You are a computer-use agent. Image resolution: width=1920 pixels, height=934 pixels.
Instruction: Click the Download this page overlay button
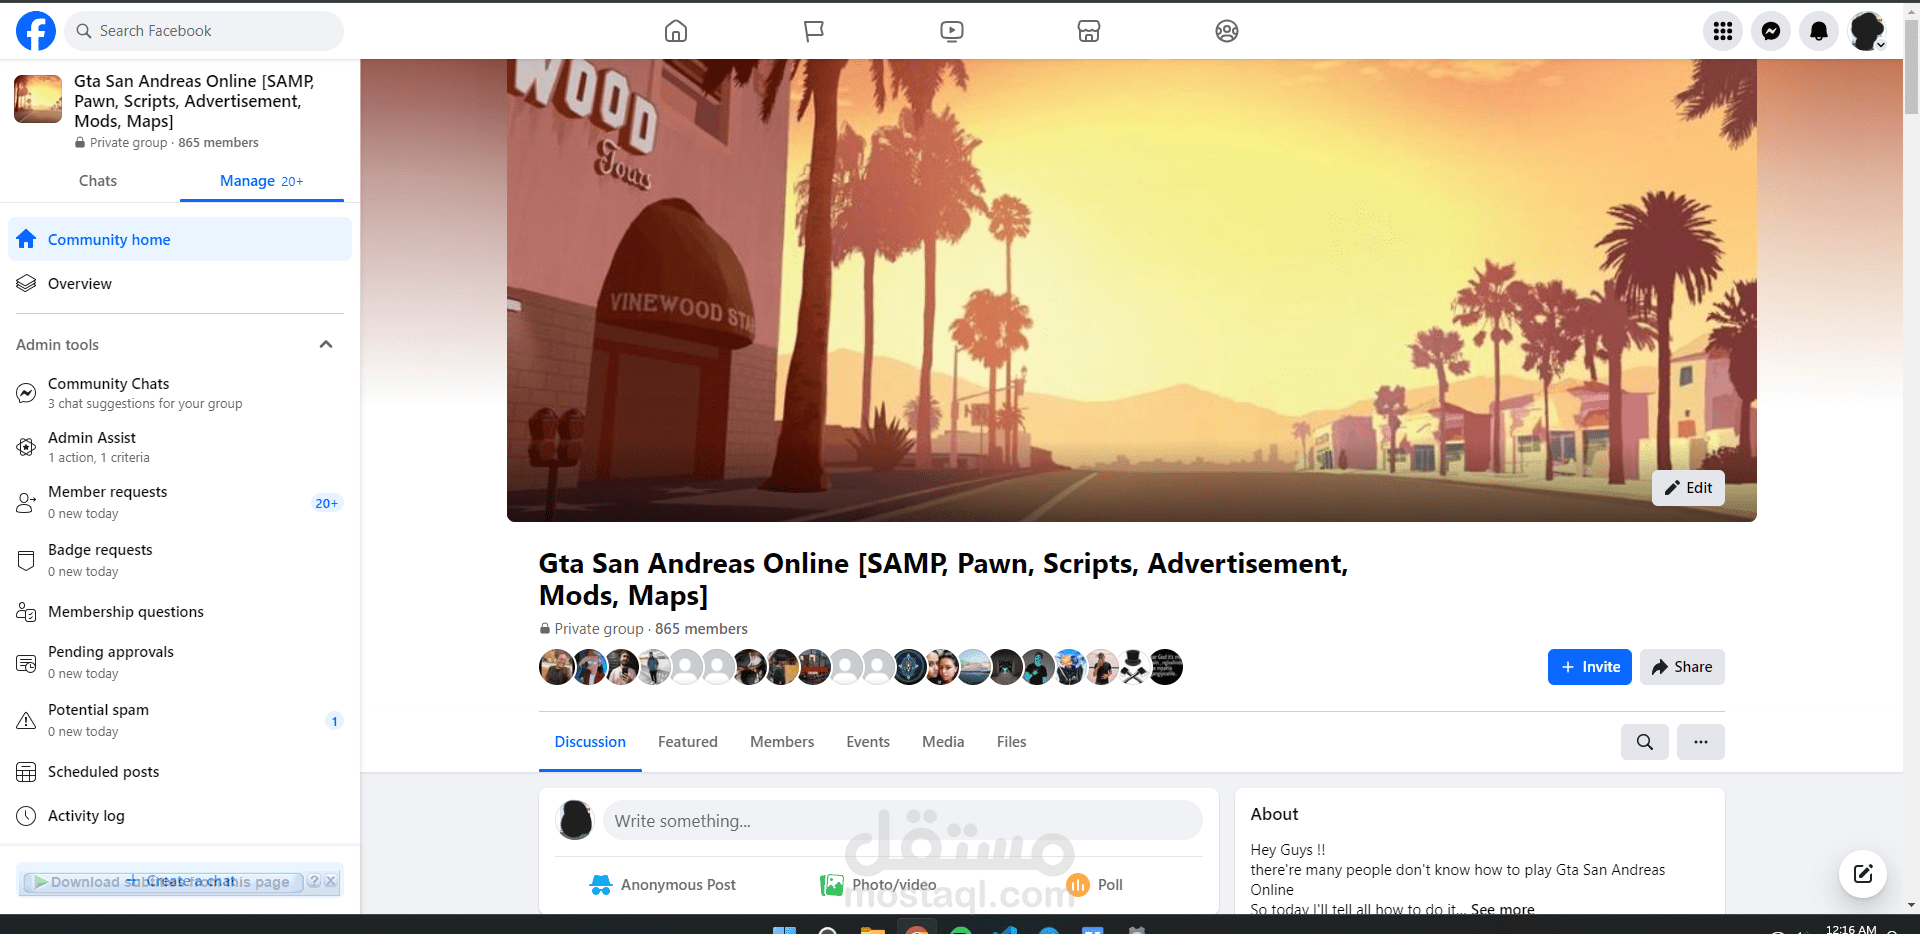tap(163, 882)
